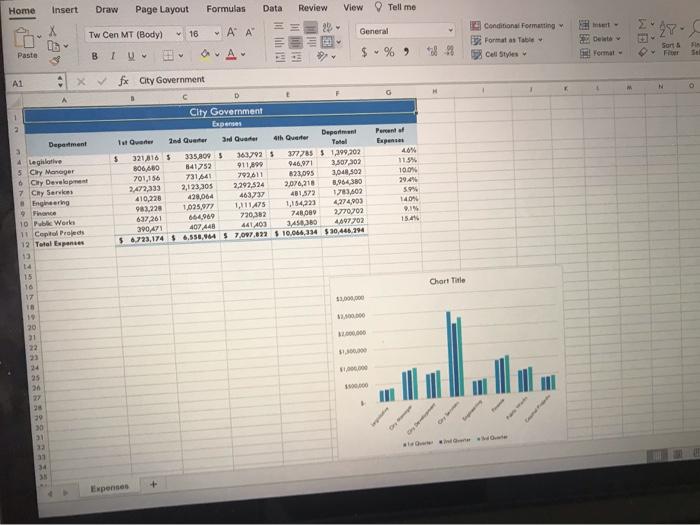The image size is (700, 525).
Task: Switch to the Draw ribbon tab
Action: pyautogui.click(x=107, y=9)
